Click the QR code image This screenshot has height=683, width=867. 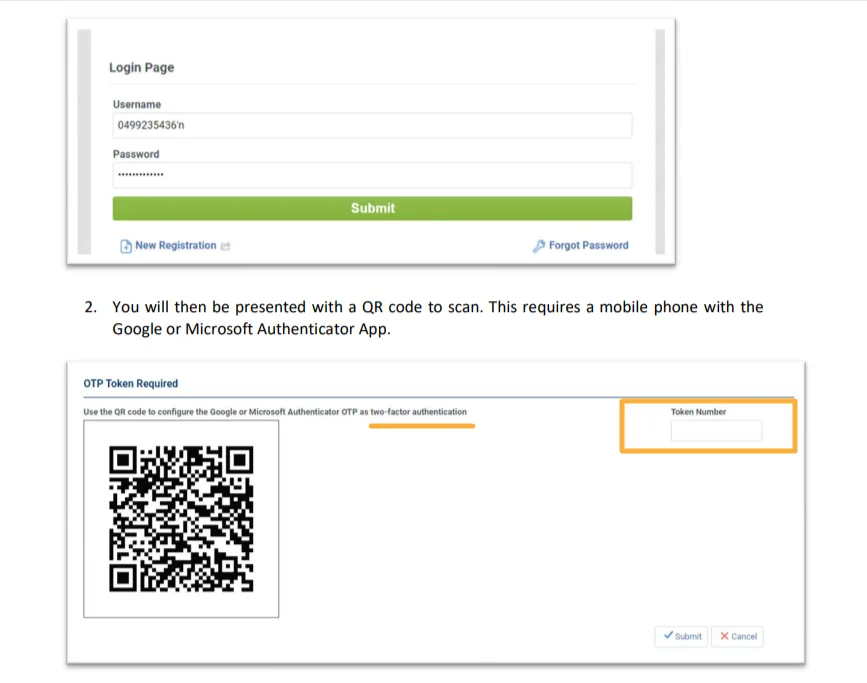point(181,519)
